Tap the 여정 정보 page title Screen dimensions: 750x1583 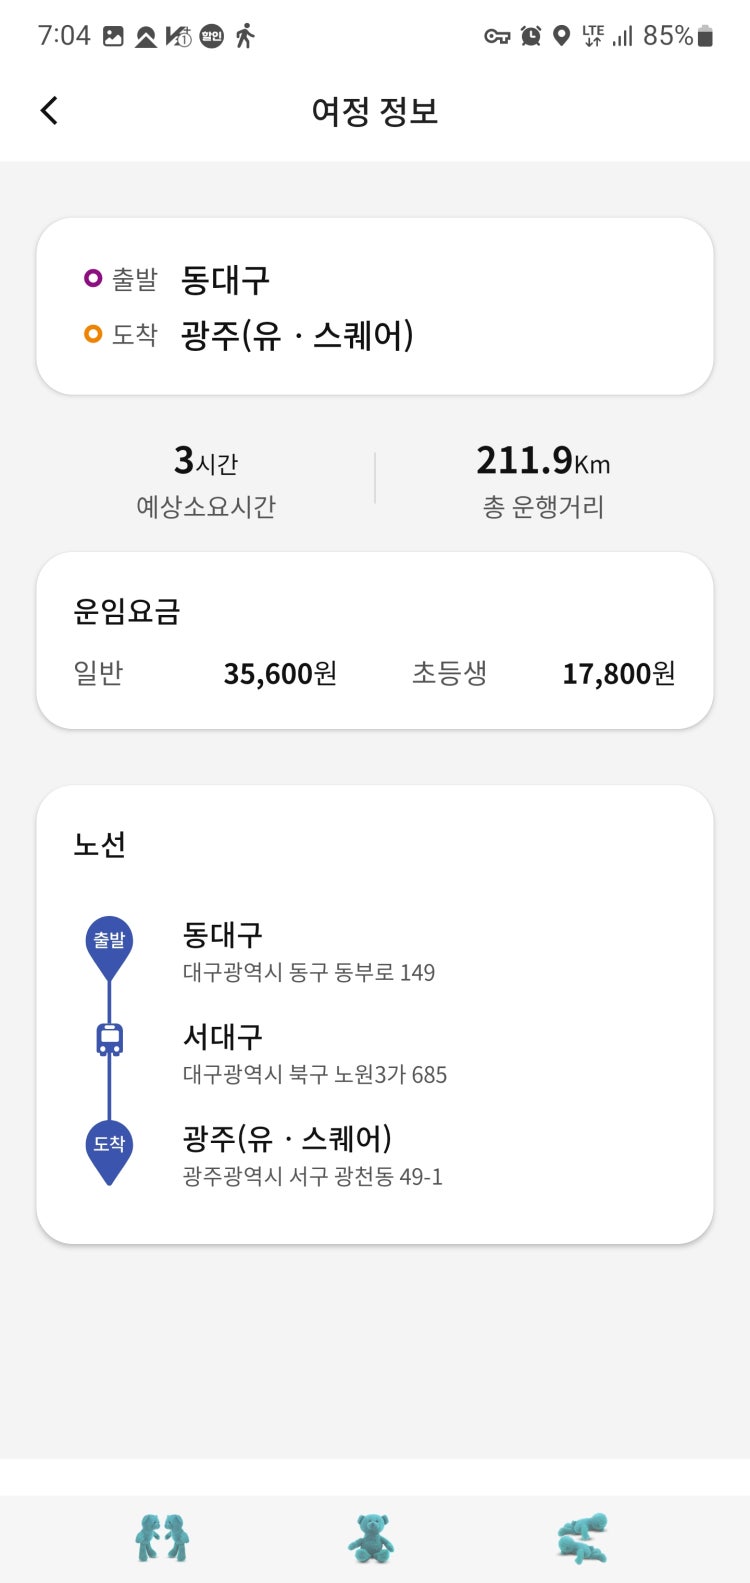tap(375, 110)
